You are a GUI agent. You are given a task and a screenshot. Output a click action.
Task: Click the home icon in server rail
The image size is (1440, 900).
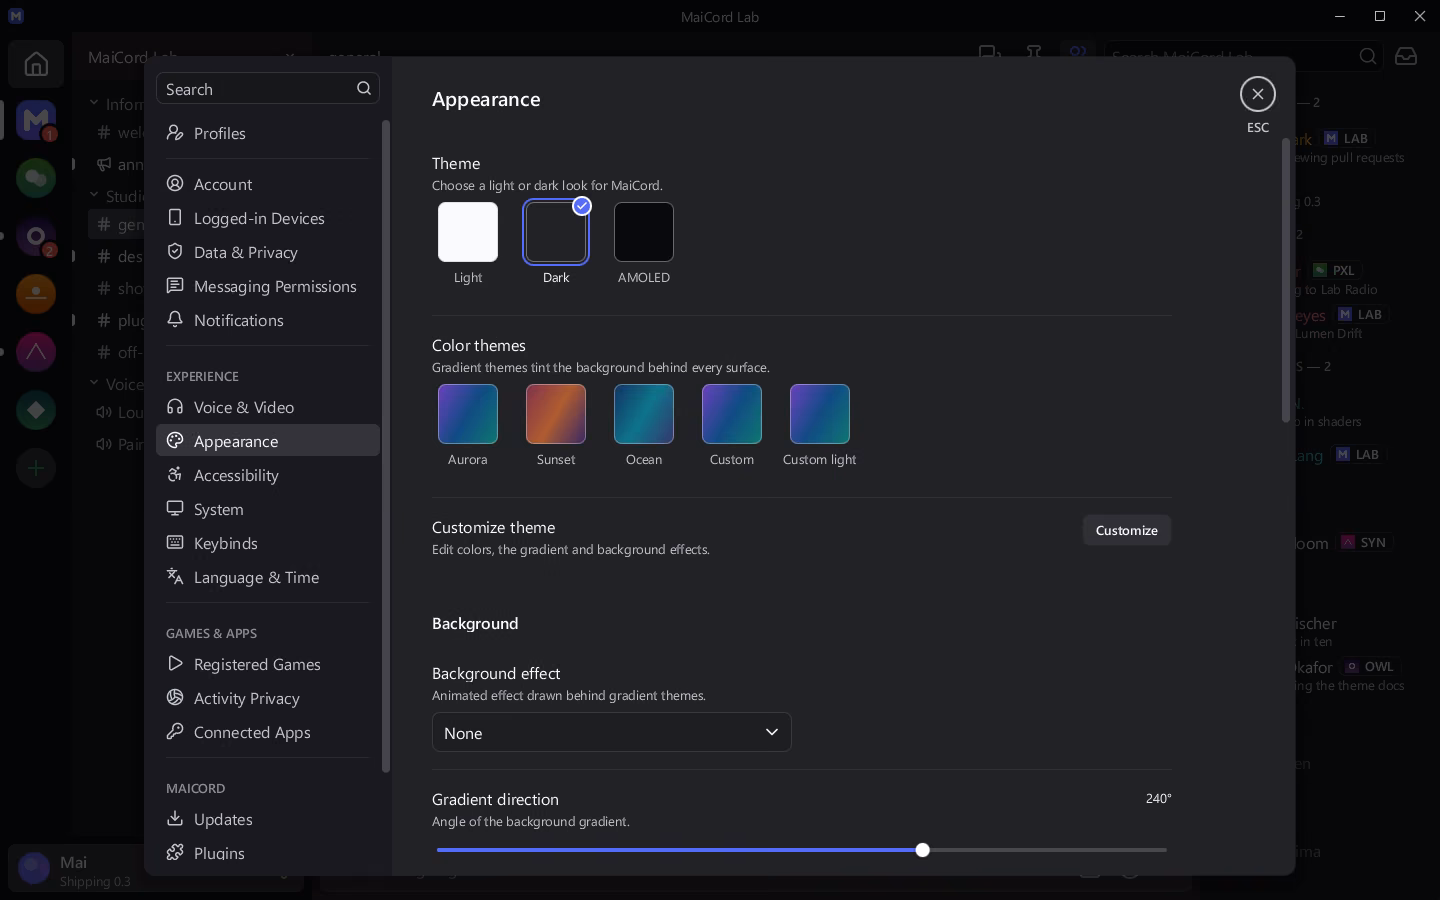pos(36,64)
